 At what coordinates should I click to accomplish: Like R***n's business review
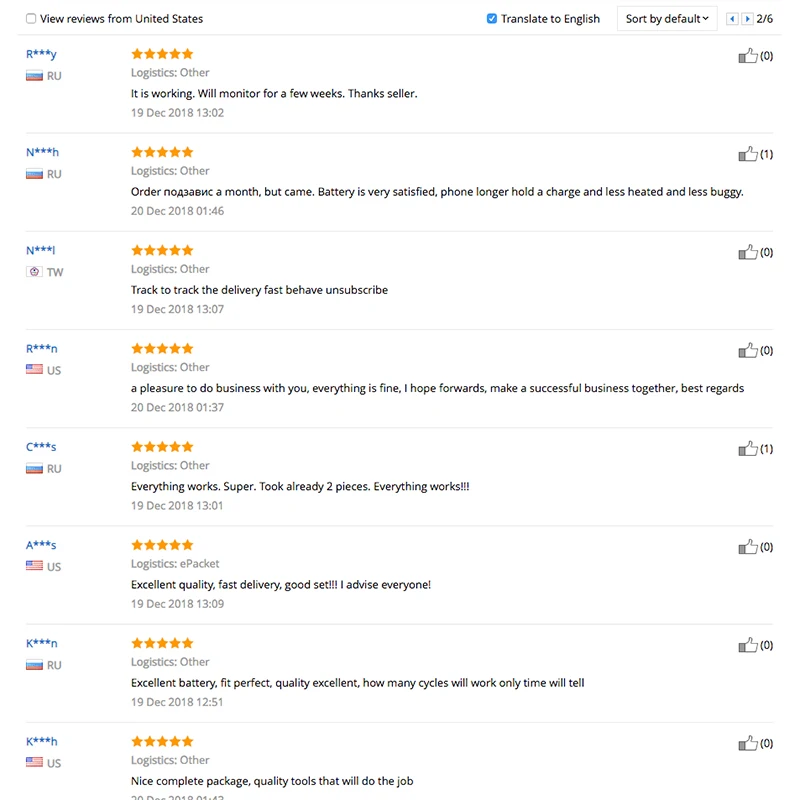747,350
